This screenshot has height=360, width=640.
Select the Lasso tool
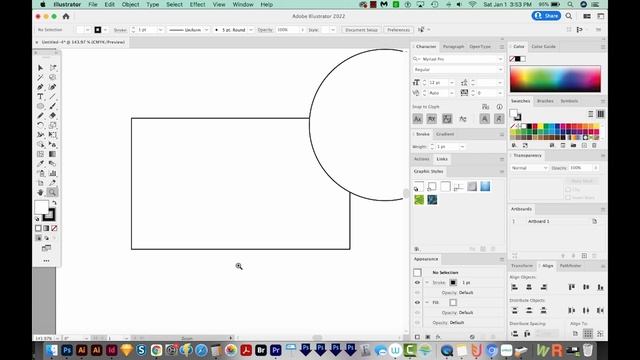click(x=53, y=77)
